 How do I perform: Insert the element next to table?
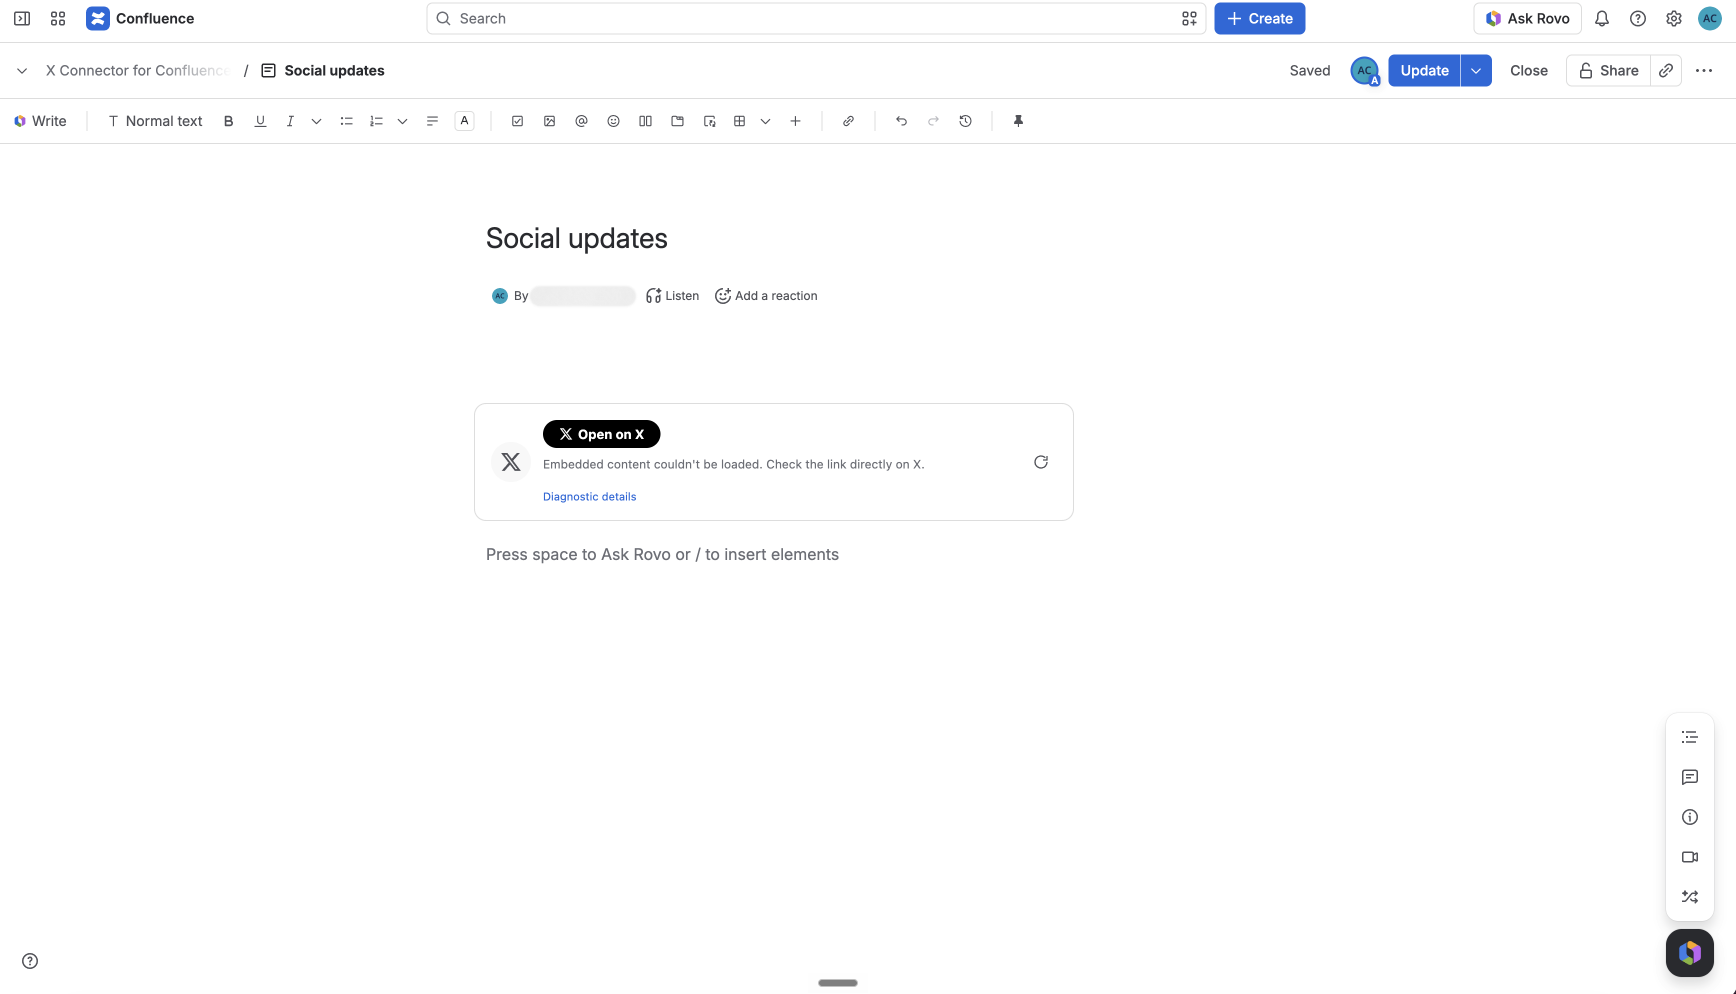point(709,121)
